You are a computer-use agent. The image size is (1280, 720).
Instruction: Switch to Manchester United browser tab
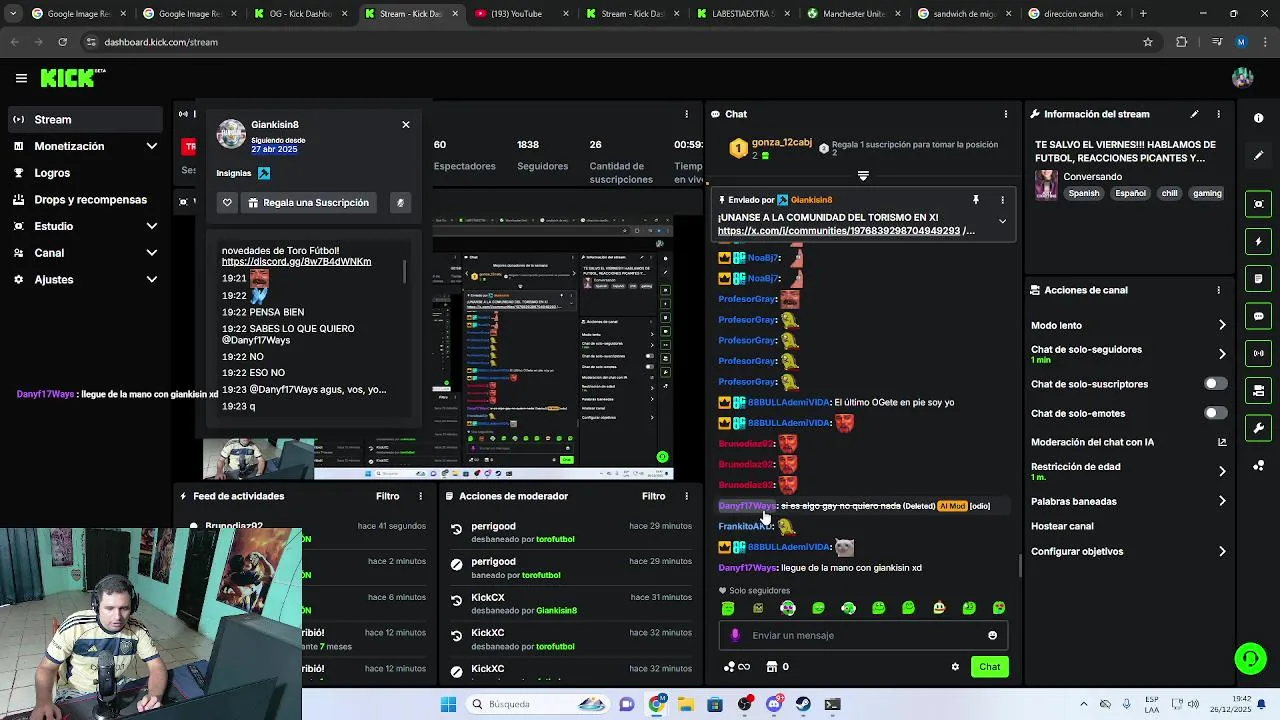853,14
